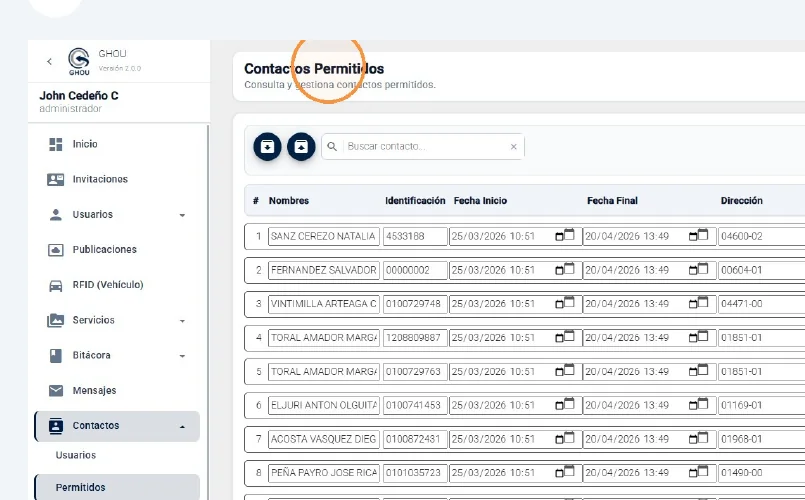Click the Identificación column header
Viewport: 805px width, 500px height.
[x=415, y=201]
